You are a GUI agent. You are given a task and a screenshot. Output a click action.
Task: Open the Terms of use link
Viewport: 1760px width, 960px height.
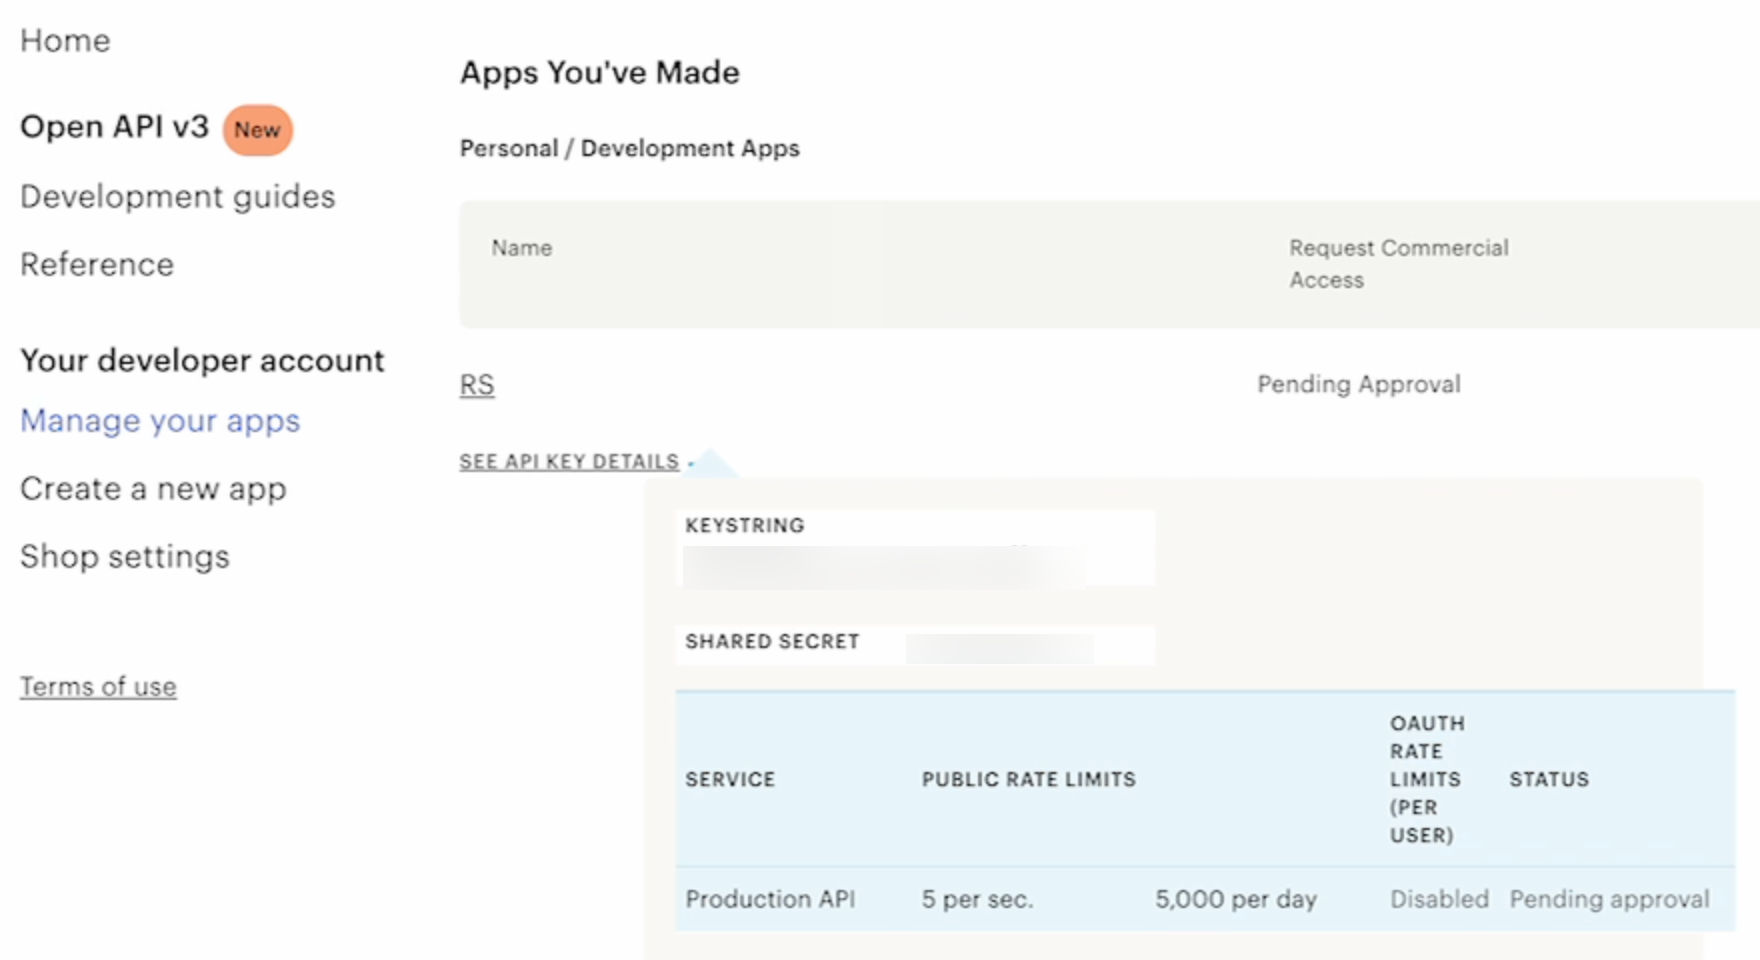pyautogui.click(x=98, y=687)
